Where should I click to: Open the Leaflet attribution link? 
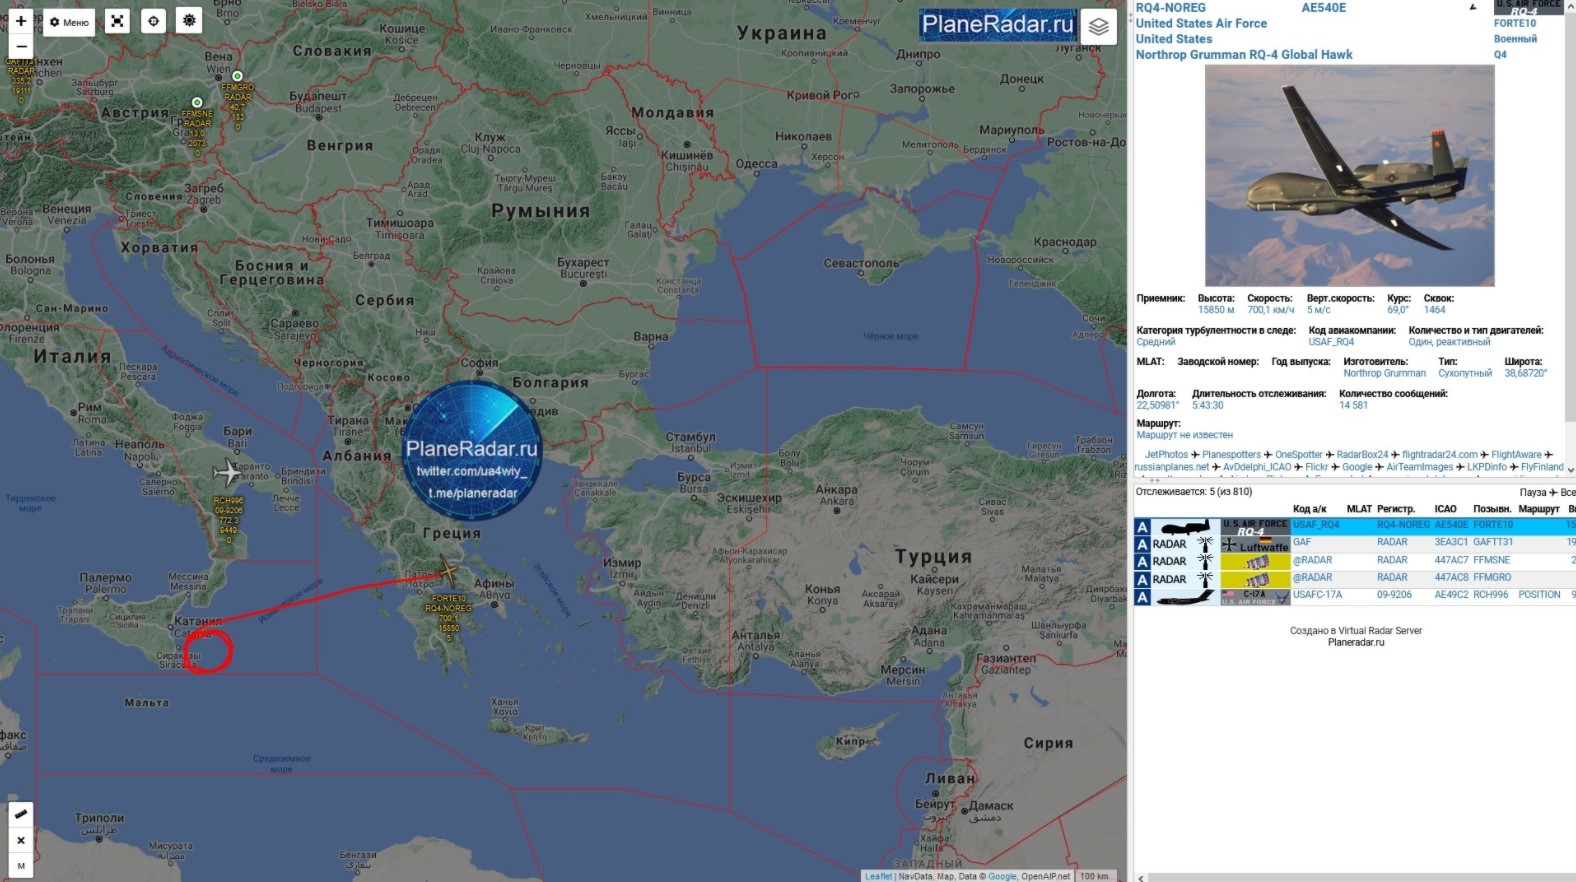(x=878, y=876)
